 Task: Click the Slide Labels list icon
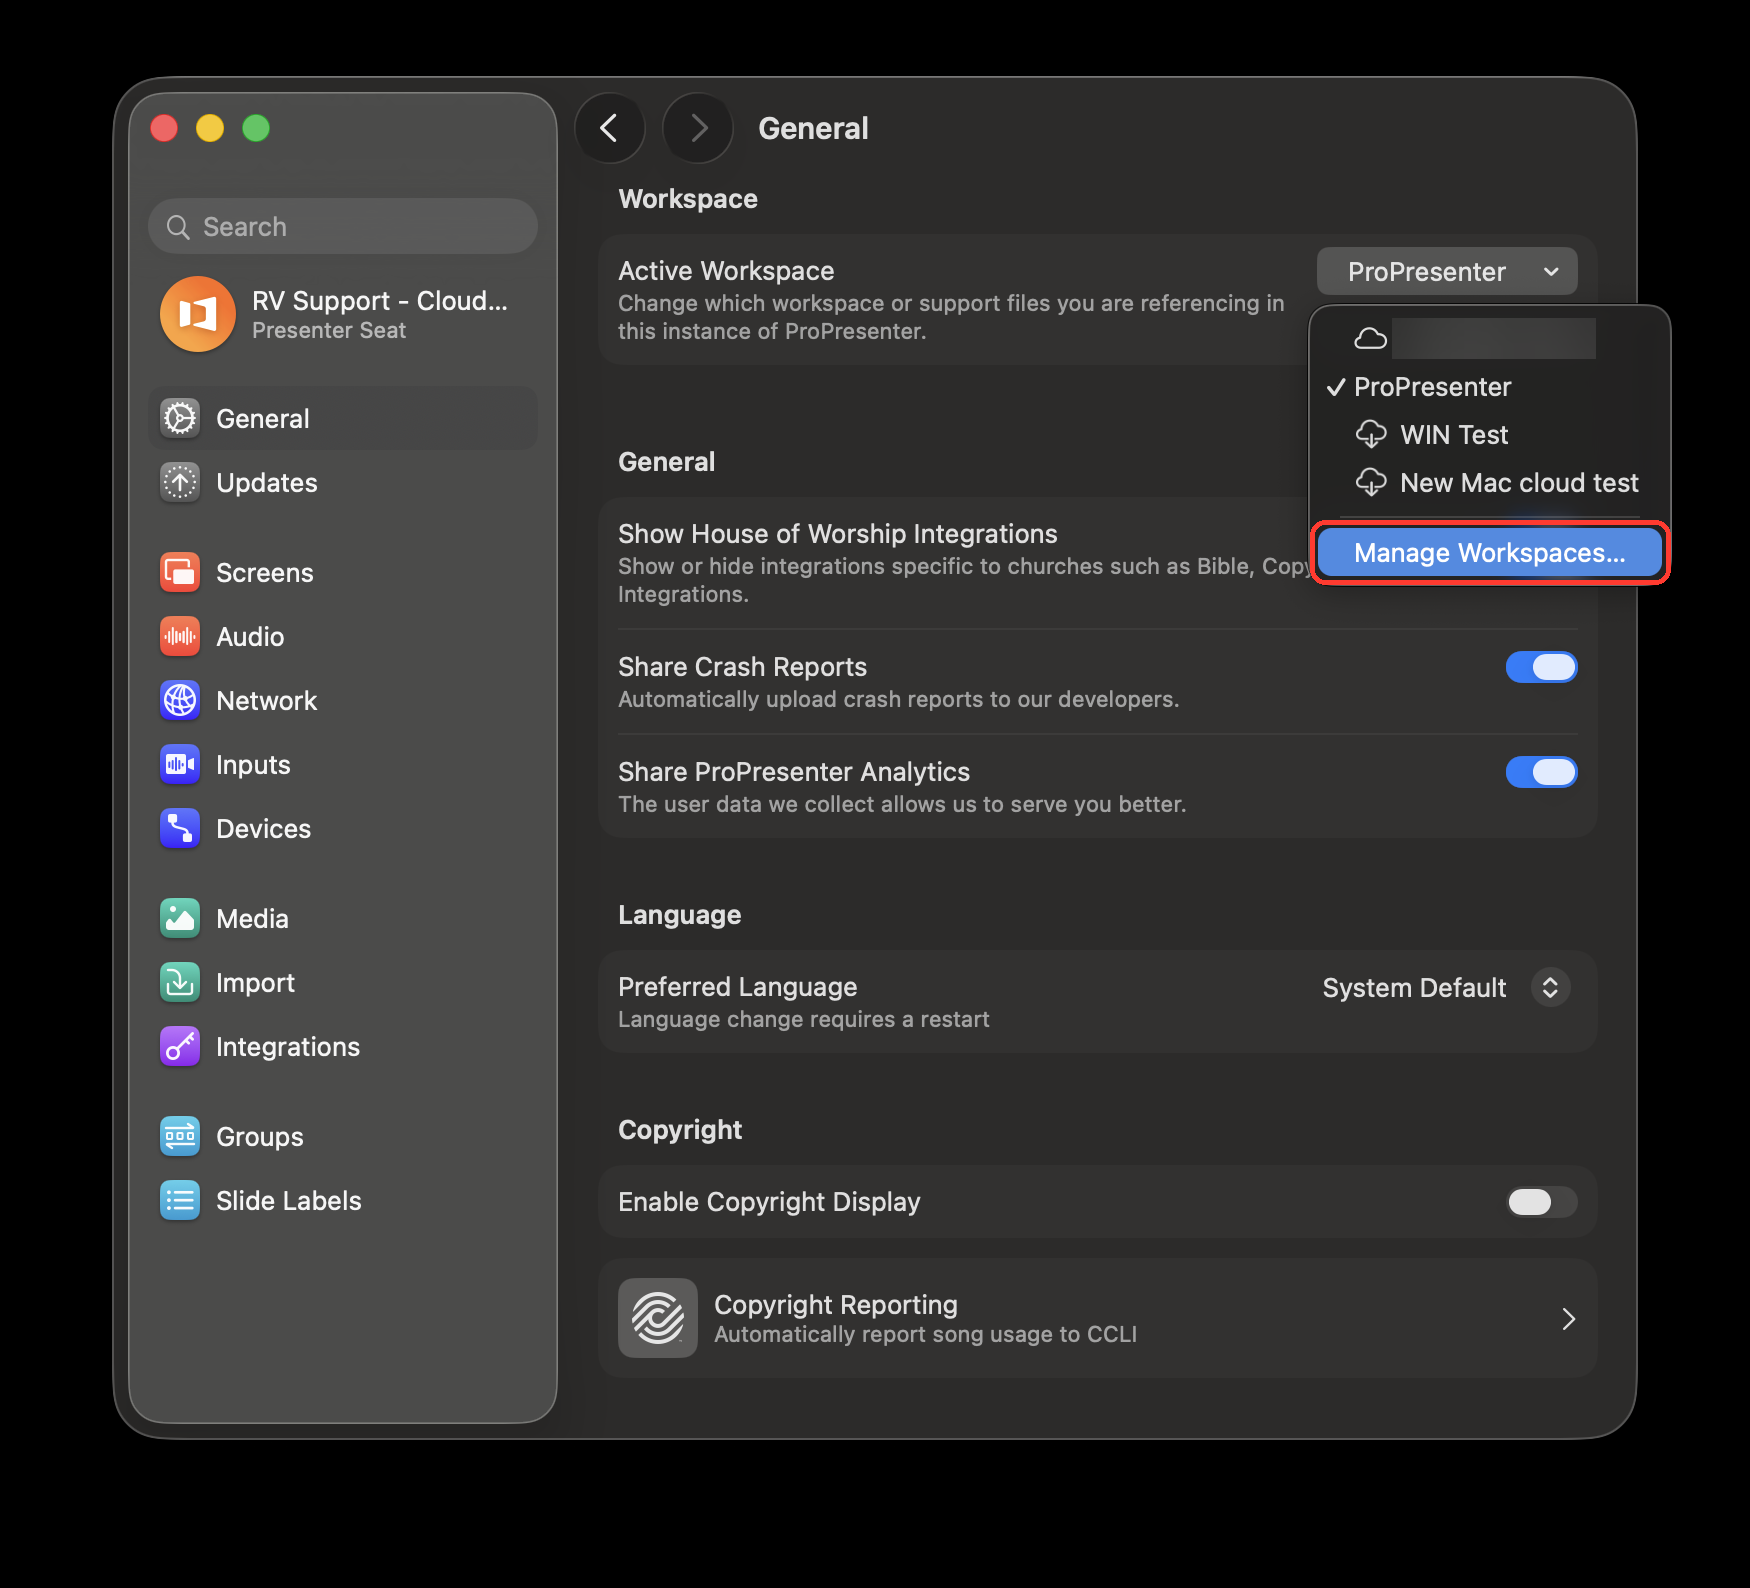[x=180, y=1200]
